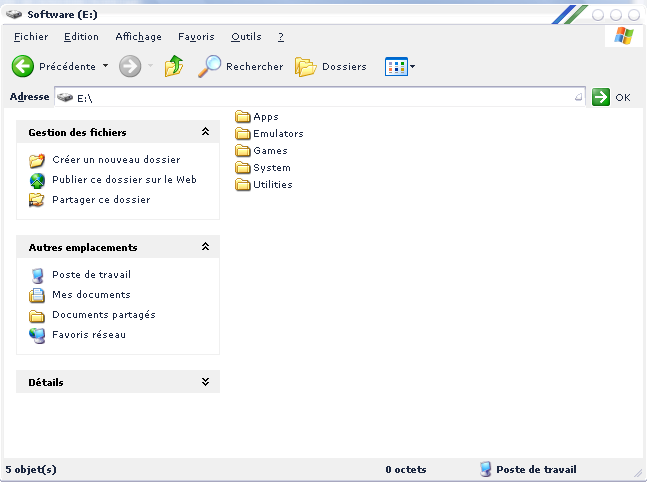Open the Games folder
This screenshot has width=647, height=482.
point(270,151)
